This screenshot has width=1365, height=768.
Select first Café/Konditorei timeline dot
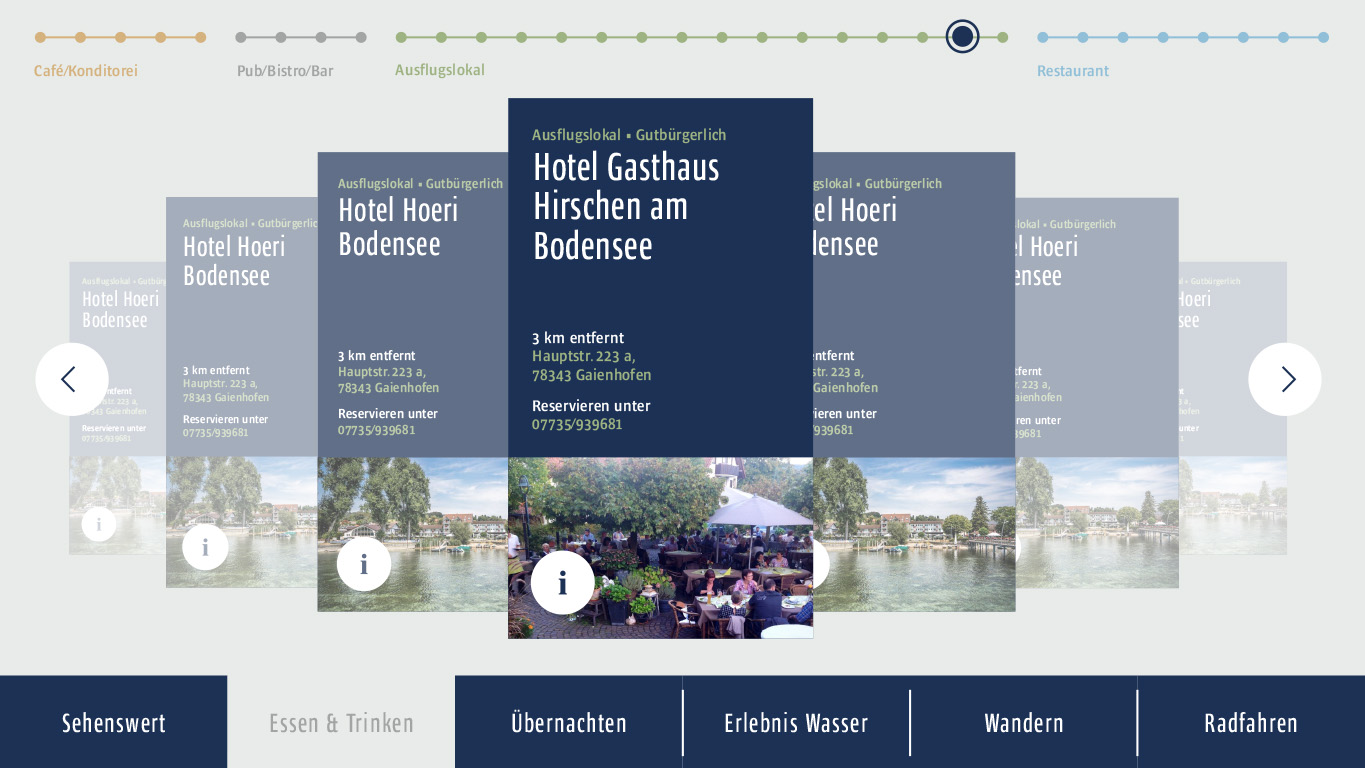coord(40,38)
